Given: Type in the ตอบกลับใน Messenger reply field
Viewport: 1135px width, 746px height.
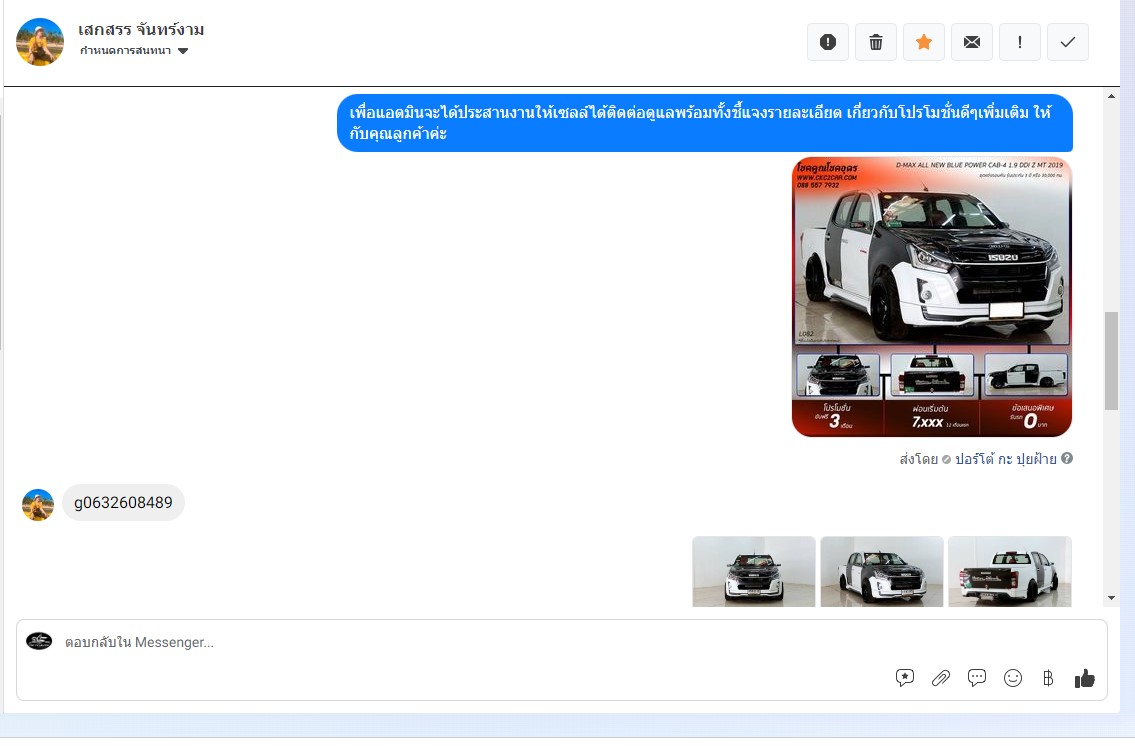Looking at the screenshot, I should tap(450, 642).
